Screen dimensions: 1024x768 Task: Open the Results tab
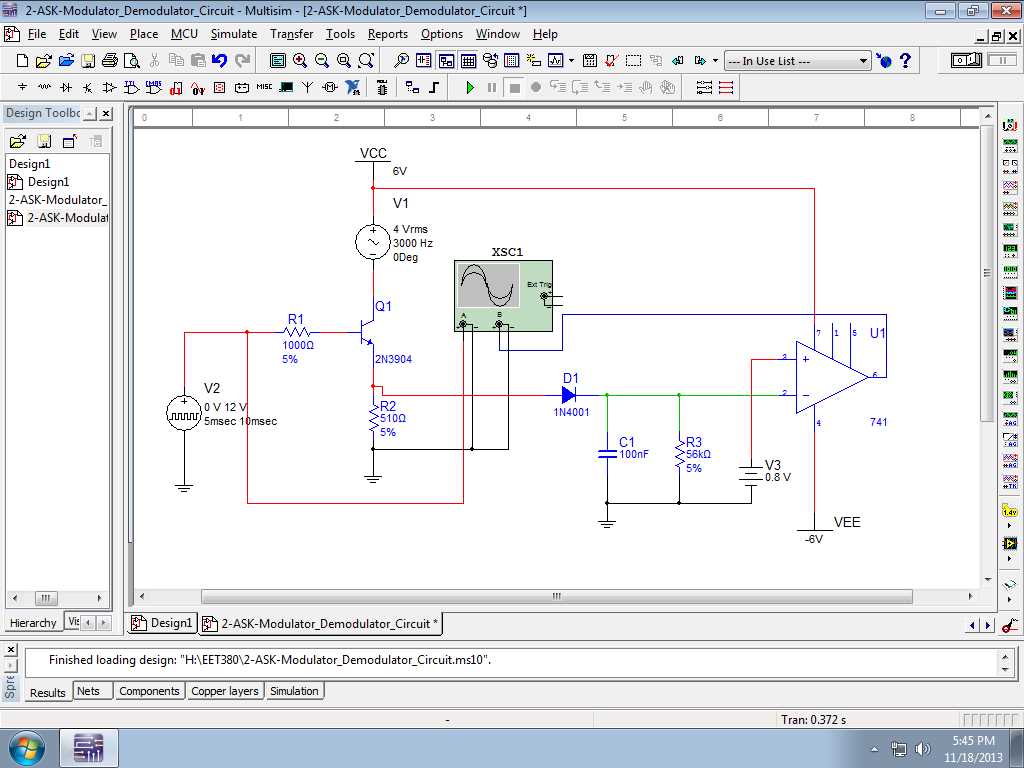(48, 692)
